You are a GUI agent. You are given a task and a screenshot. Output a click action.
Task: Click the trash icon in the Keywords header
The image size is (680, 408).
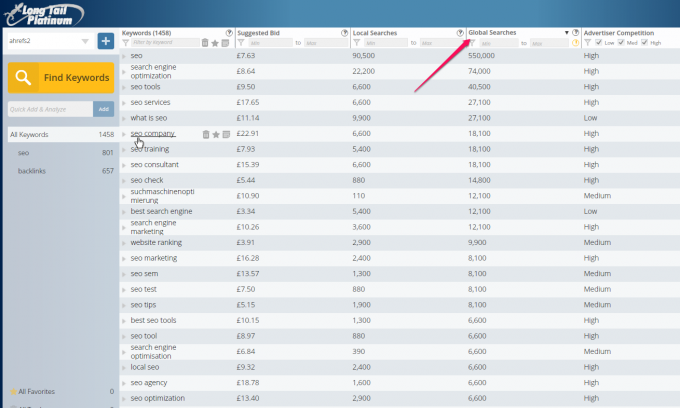coord(205,42)
